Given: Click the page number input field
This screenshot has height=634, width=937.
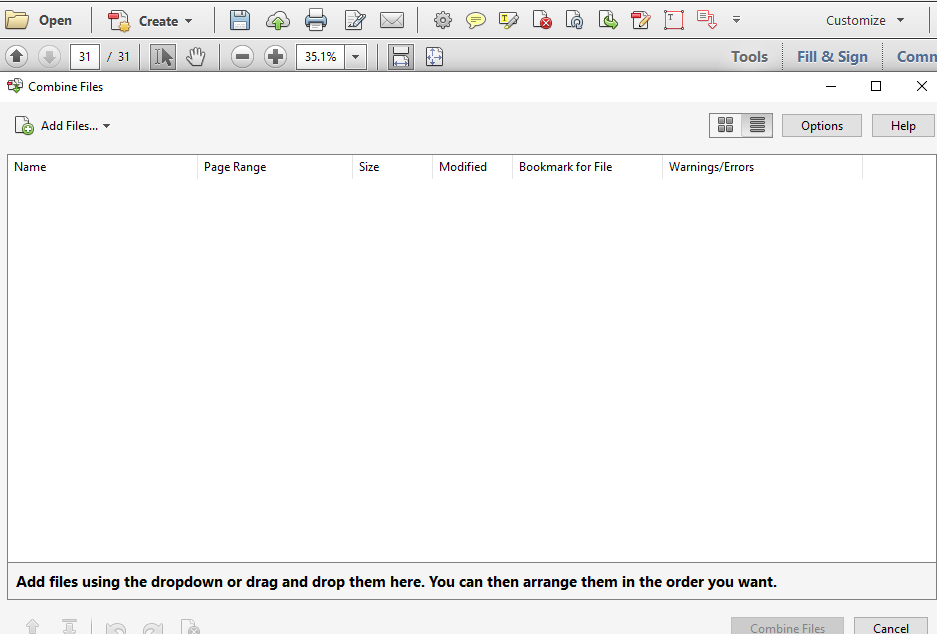Looking at the screenshot, I should 84,57.
